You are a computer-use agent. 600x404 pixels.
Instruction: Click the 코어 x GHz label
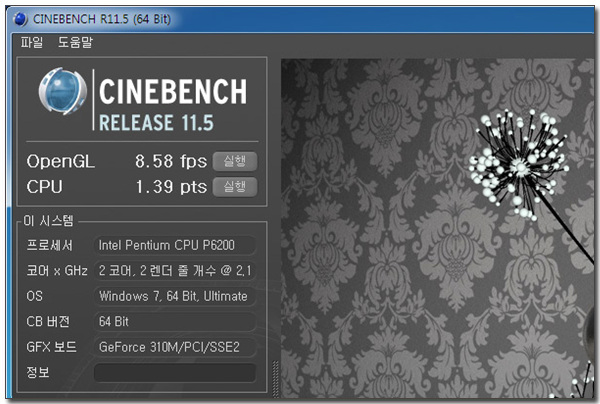click(57, 271)
